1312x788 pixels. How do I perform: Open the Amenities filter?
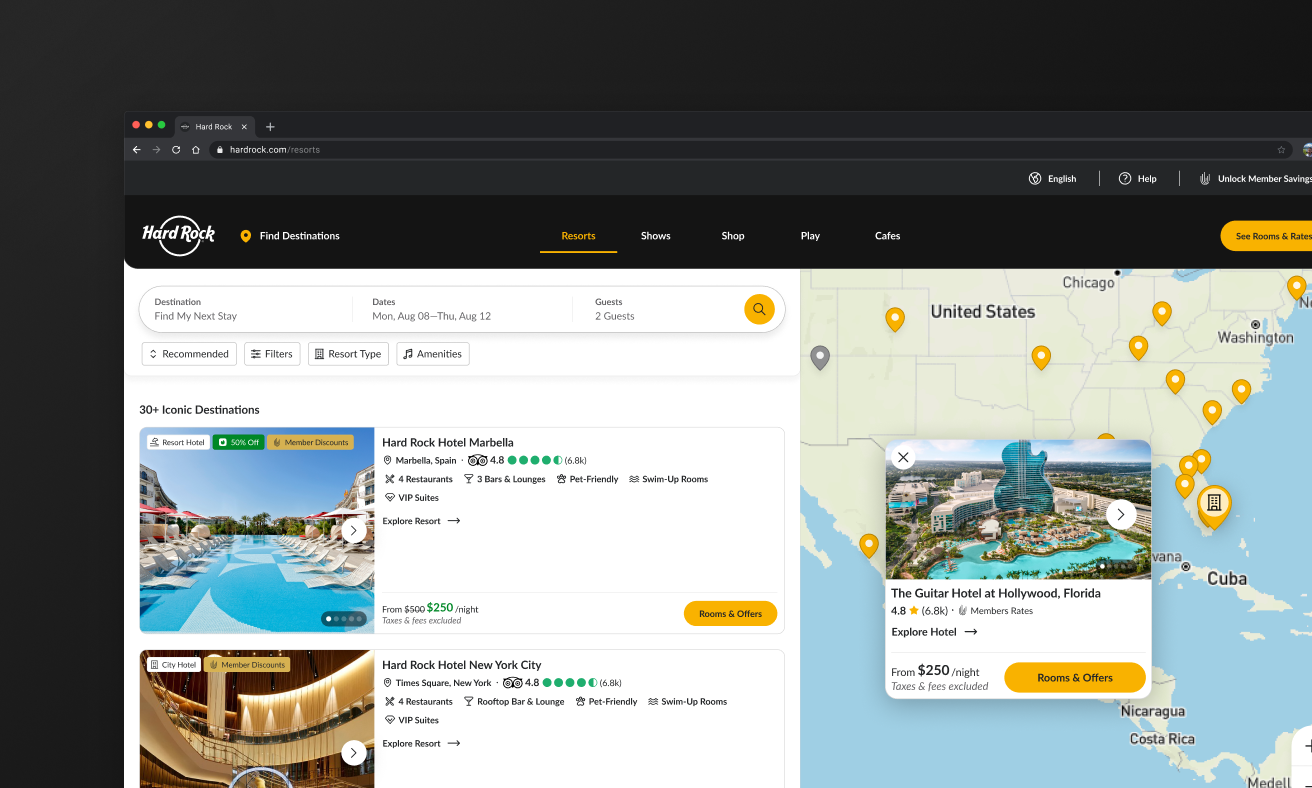click(433, 354)
